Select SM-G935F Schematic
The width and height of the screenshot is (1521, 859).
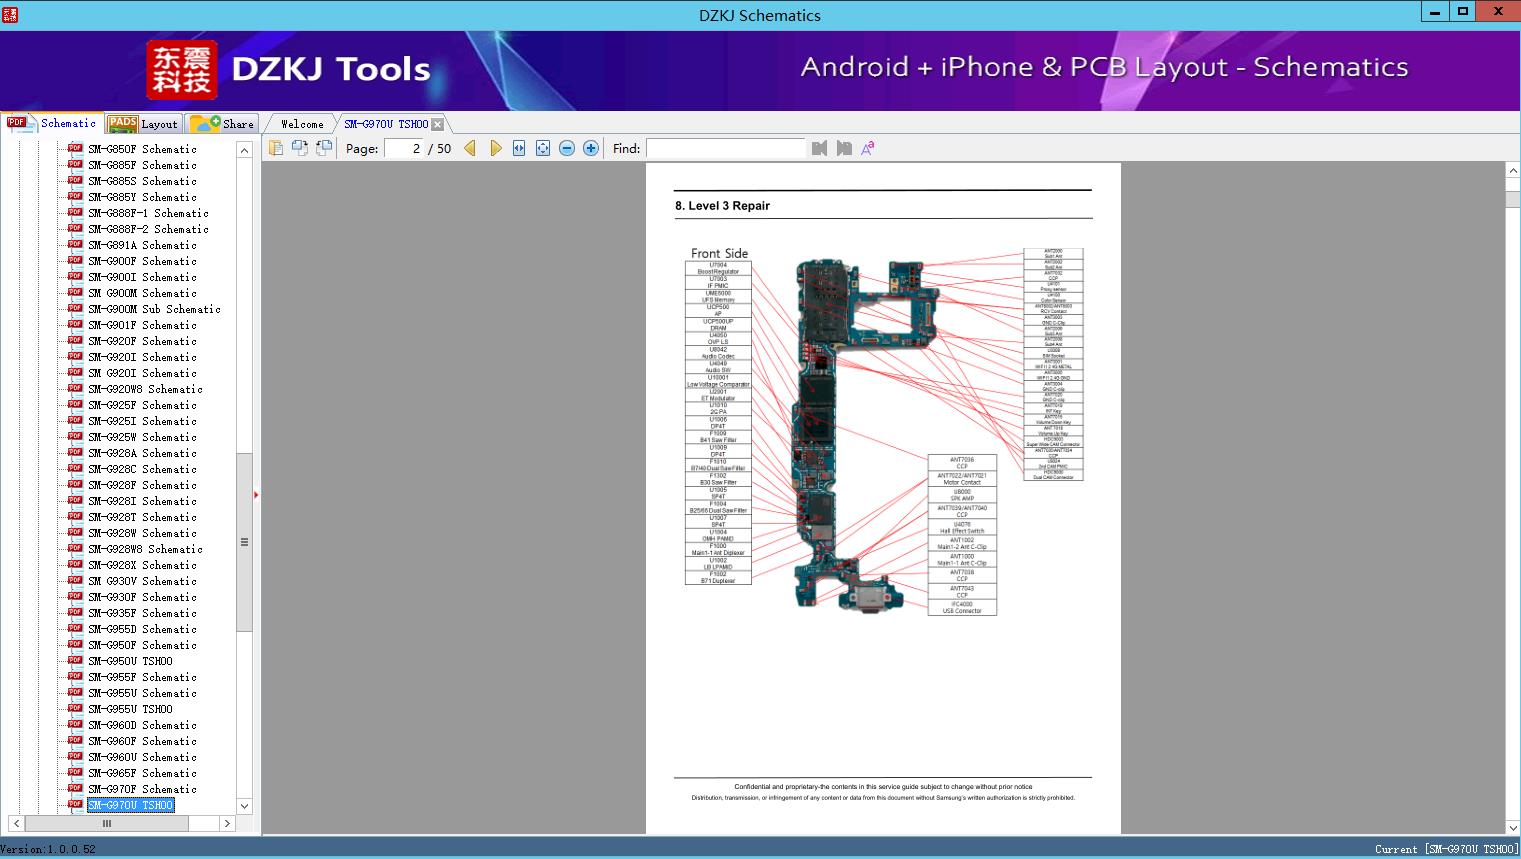[142, 613]
